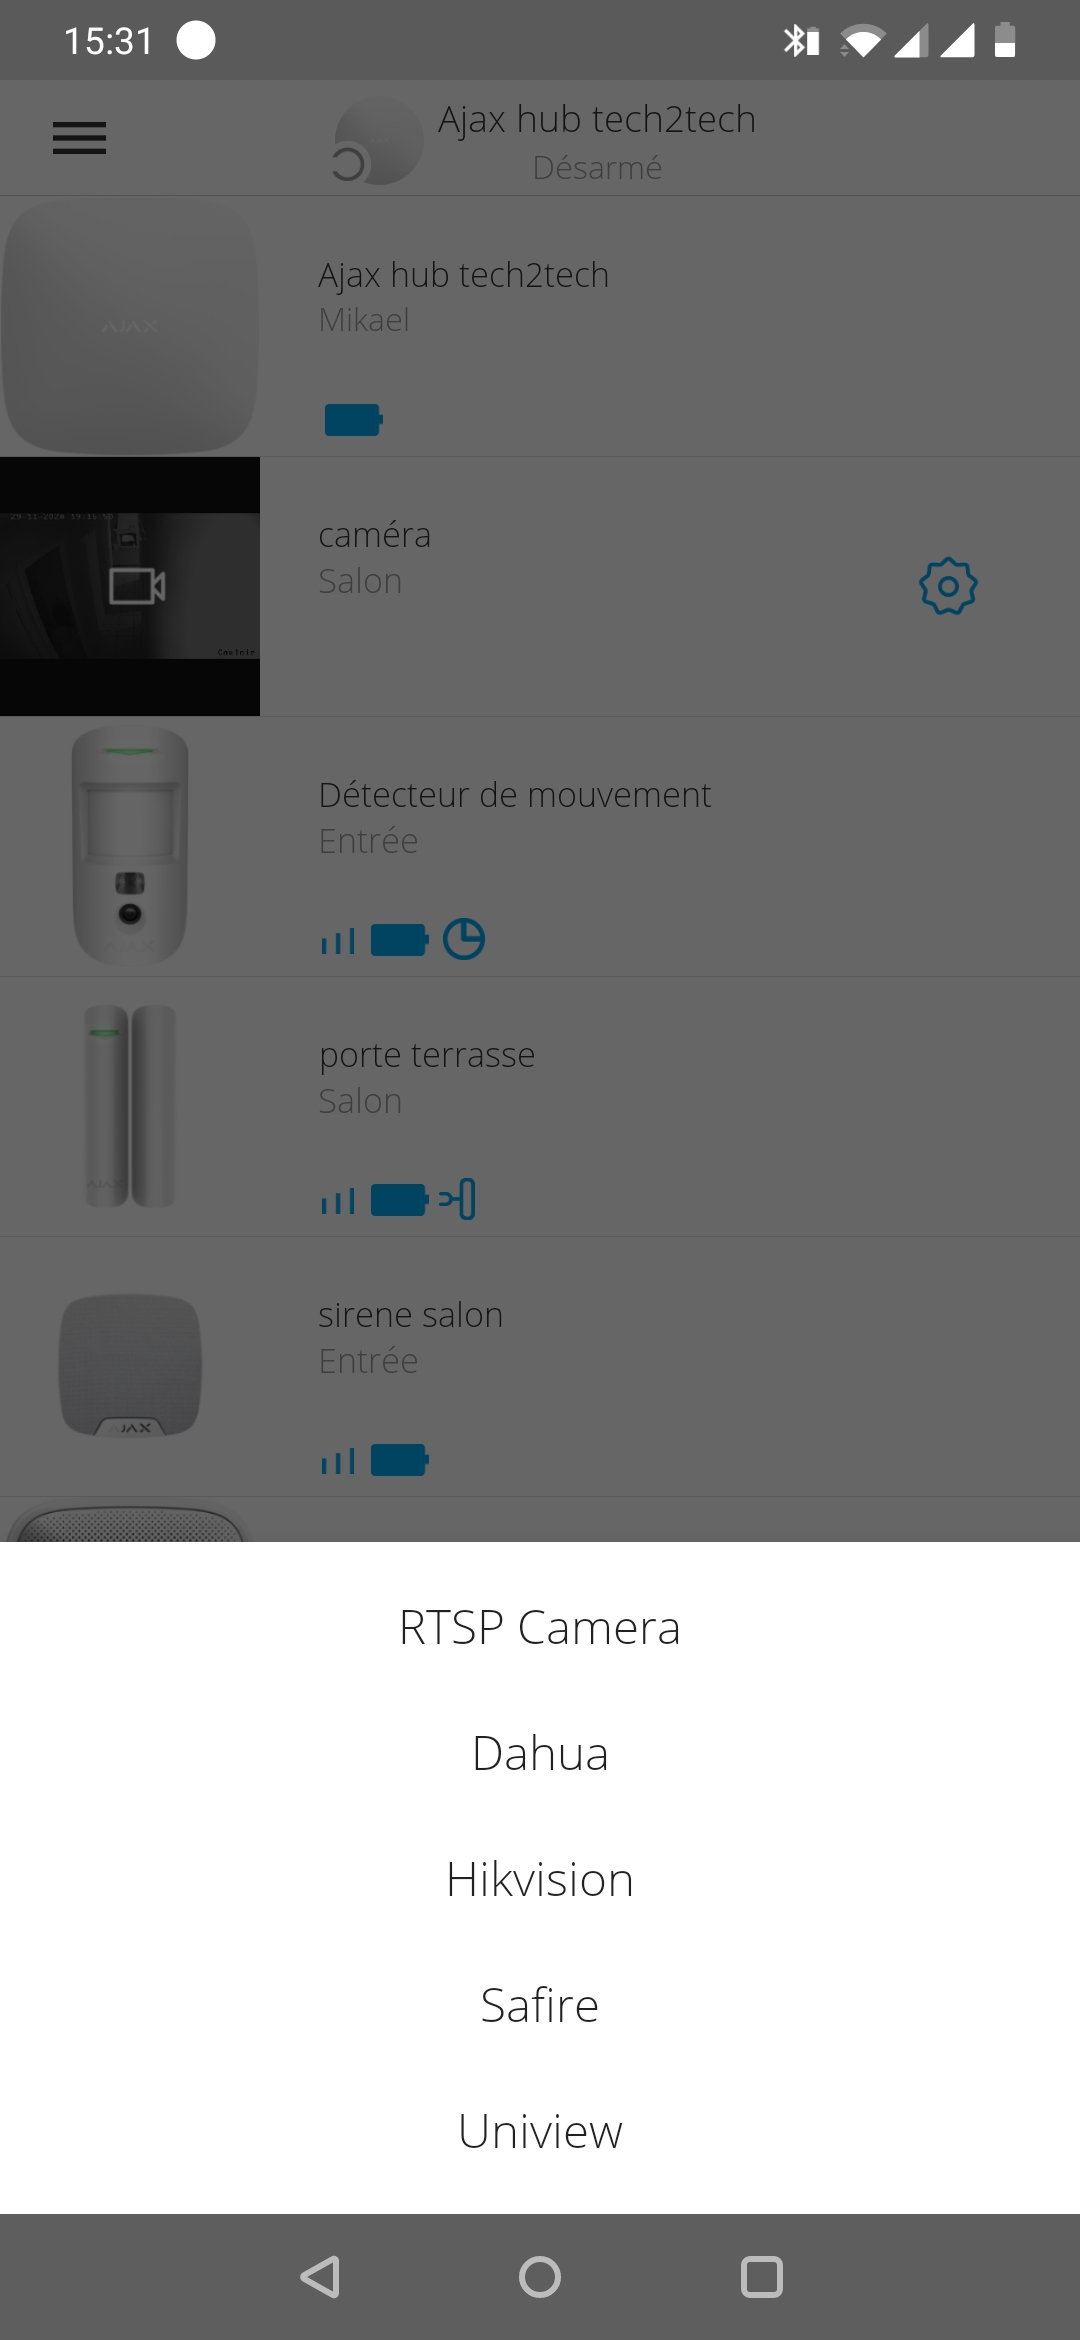
Task: Tap the motion detector clock icon
Action: click(464, 940)
